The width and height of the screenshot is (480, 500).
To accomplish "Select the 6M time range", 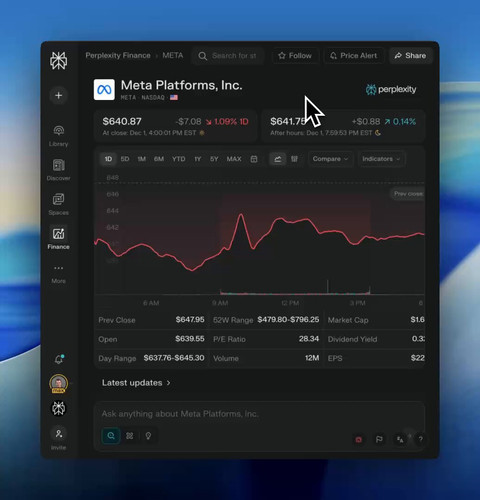I will [x=159, y=159].
